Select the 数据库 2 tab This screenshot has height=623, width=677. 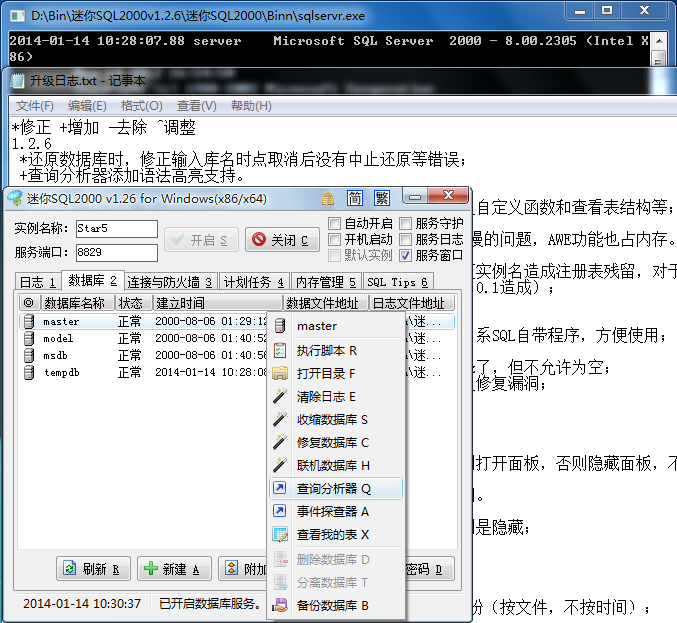[93, 281]
